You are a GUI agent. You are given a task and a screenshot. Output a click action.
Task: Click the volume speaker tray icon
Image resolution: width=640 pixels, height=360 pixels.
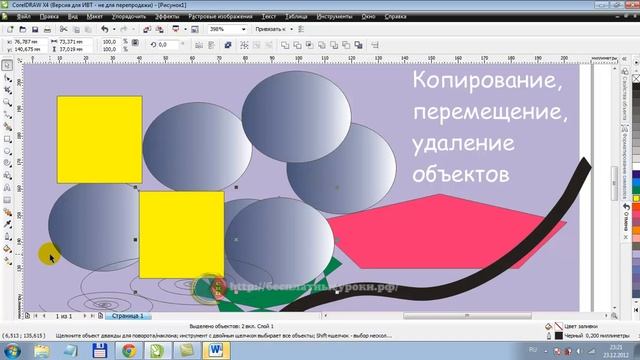579,351
